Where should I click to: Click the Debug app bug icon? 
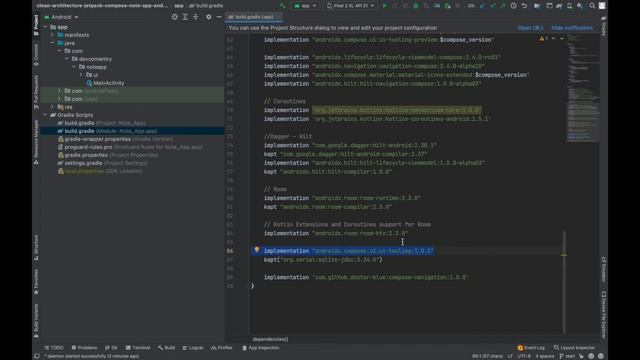[416, 6]
